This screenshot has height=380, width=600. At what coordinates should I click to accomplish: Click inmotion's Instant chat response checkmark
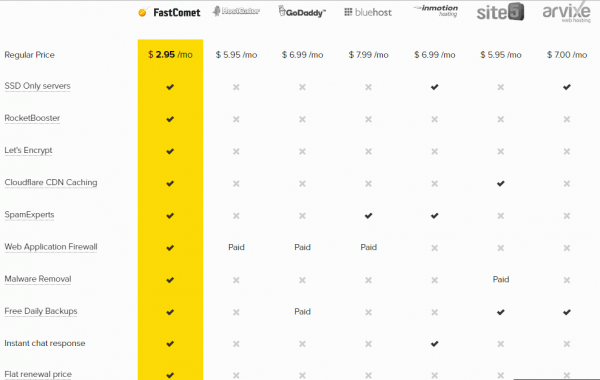pyautogui.click(x=434, y=344)
